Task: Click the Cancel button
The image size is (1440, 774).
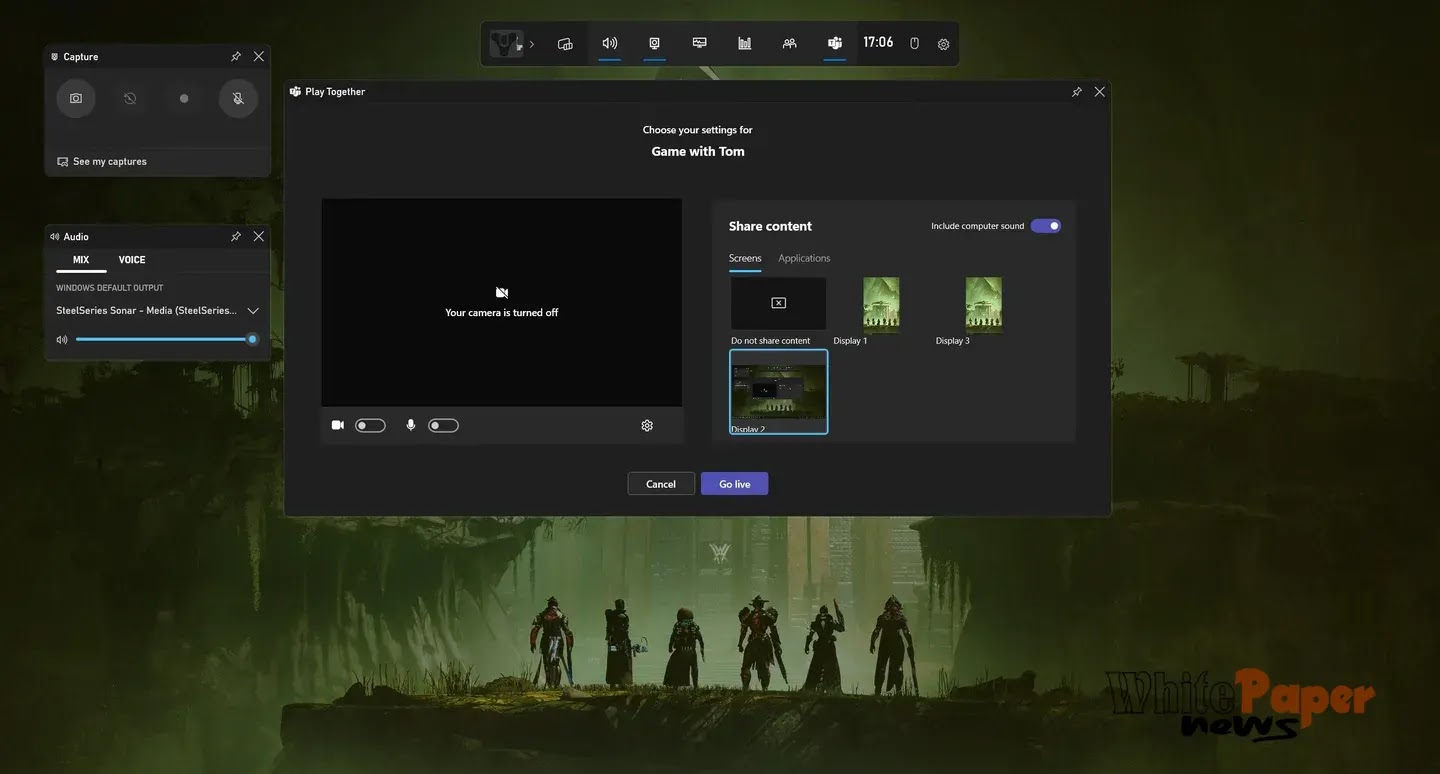Action: tap(661, 484)
